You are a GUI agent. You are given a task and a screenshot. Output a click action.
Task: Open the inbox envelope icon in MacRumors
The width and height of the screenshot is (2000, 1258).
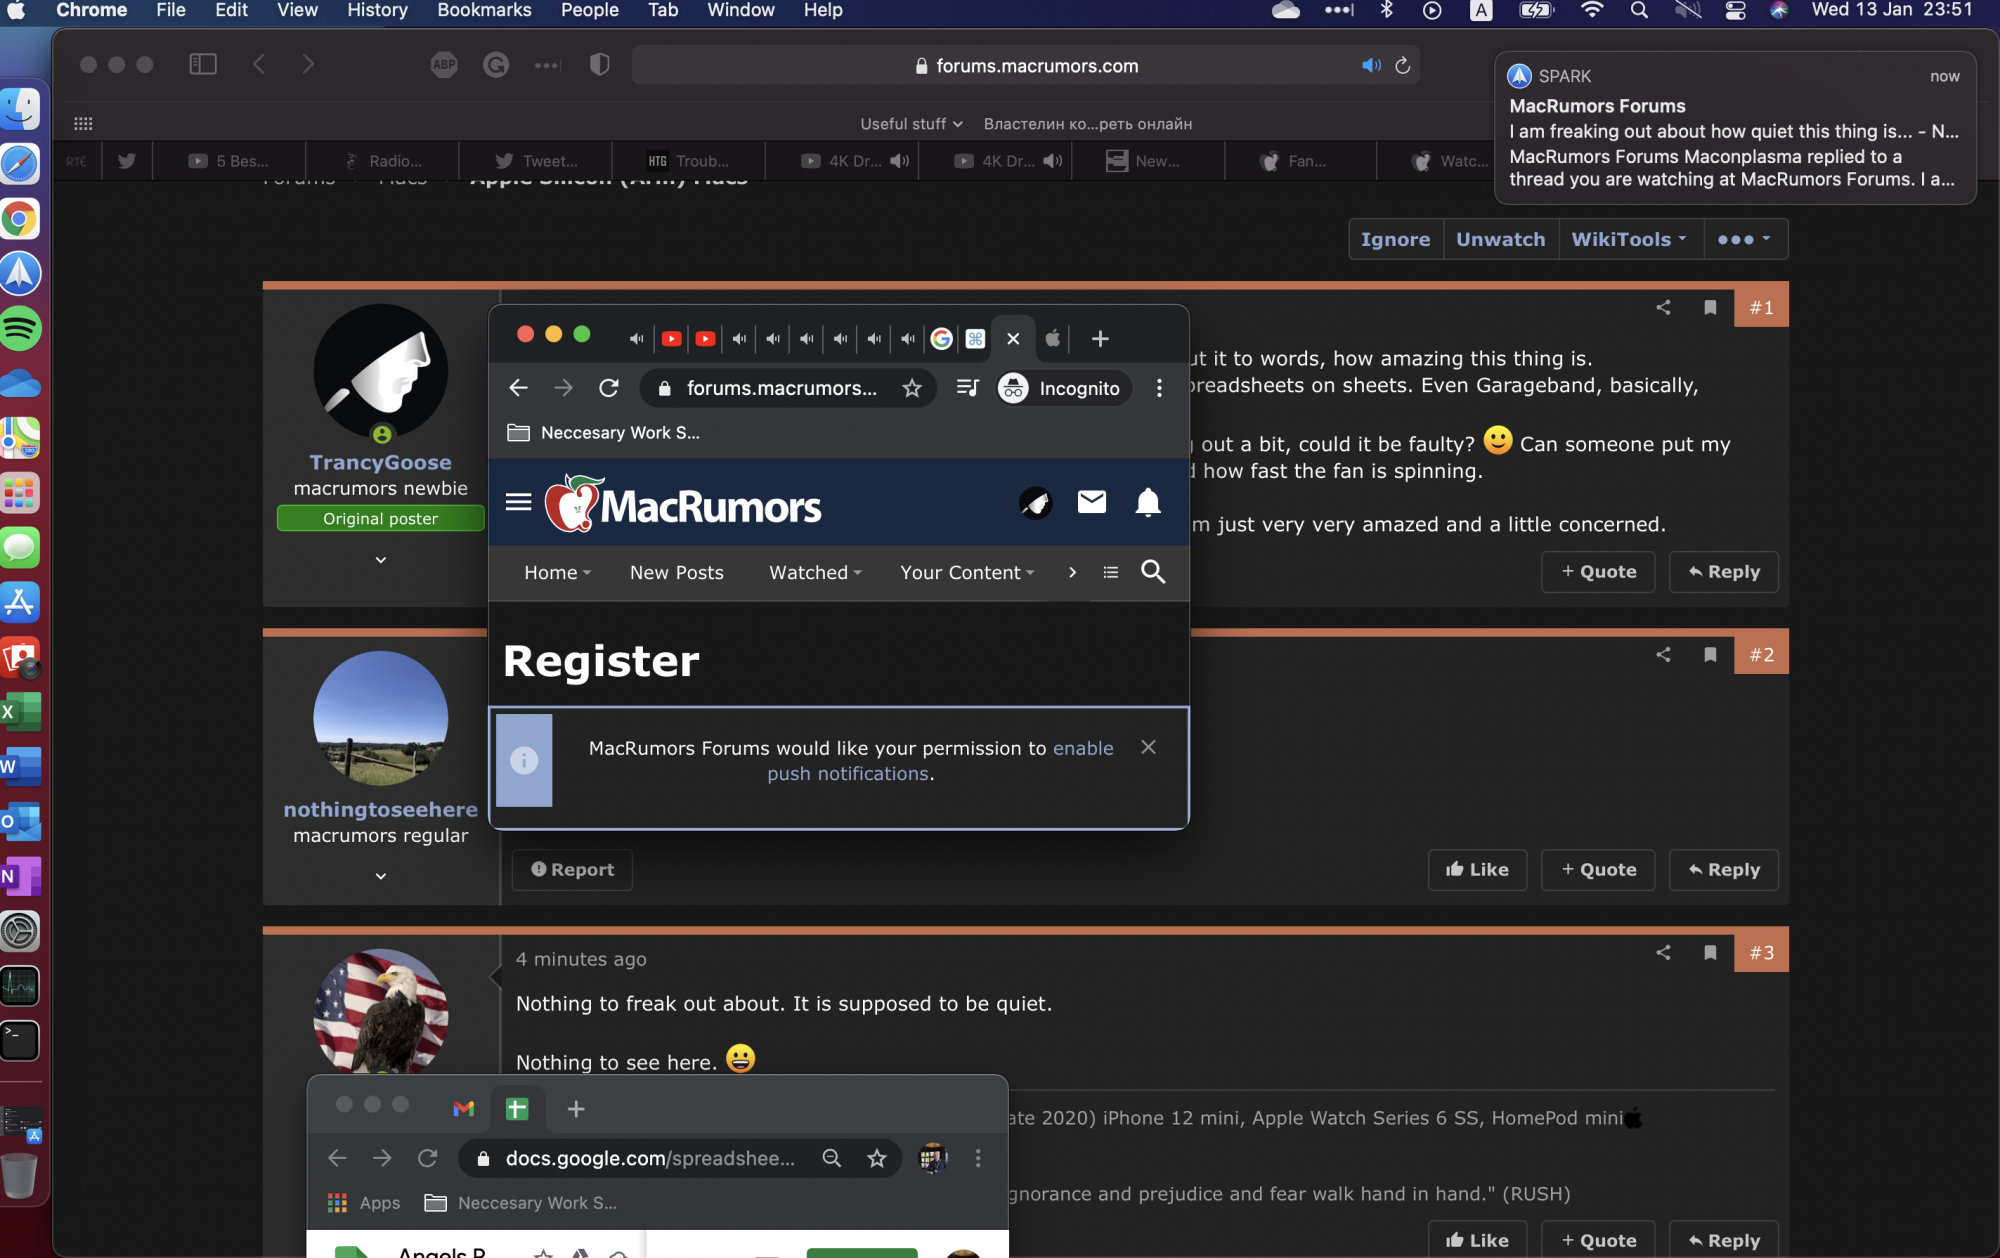[1092, 502]
